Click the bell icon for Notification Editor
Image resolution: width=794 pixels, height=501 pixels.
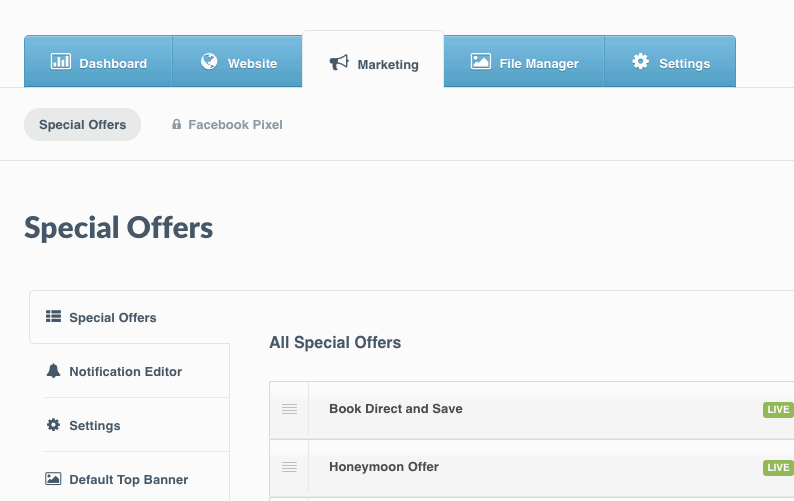53,371
